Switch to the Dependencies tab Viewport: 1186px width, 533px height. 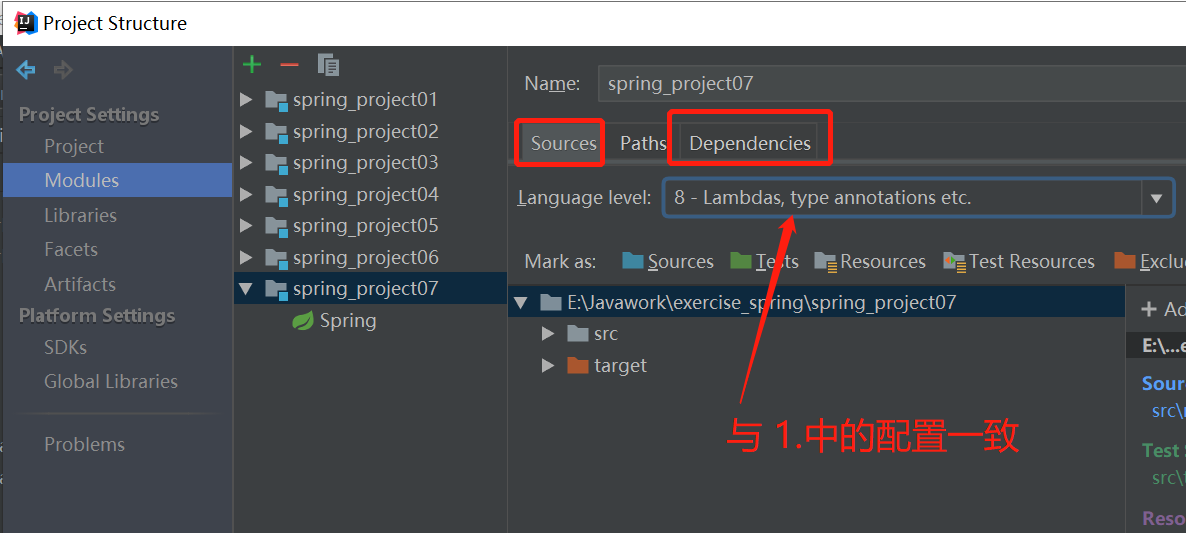click(x=750, y=144)
